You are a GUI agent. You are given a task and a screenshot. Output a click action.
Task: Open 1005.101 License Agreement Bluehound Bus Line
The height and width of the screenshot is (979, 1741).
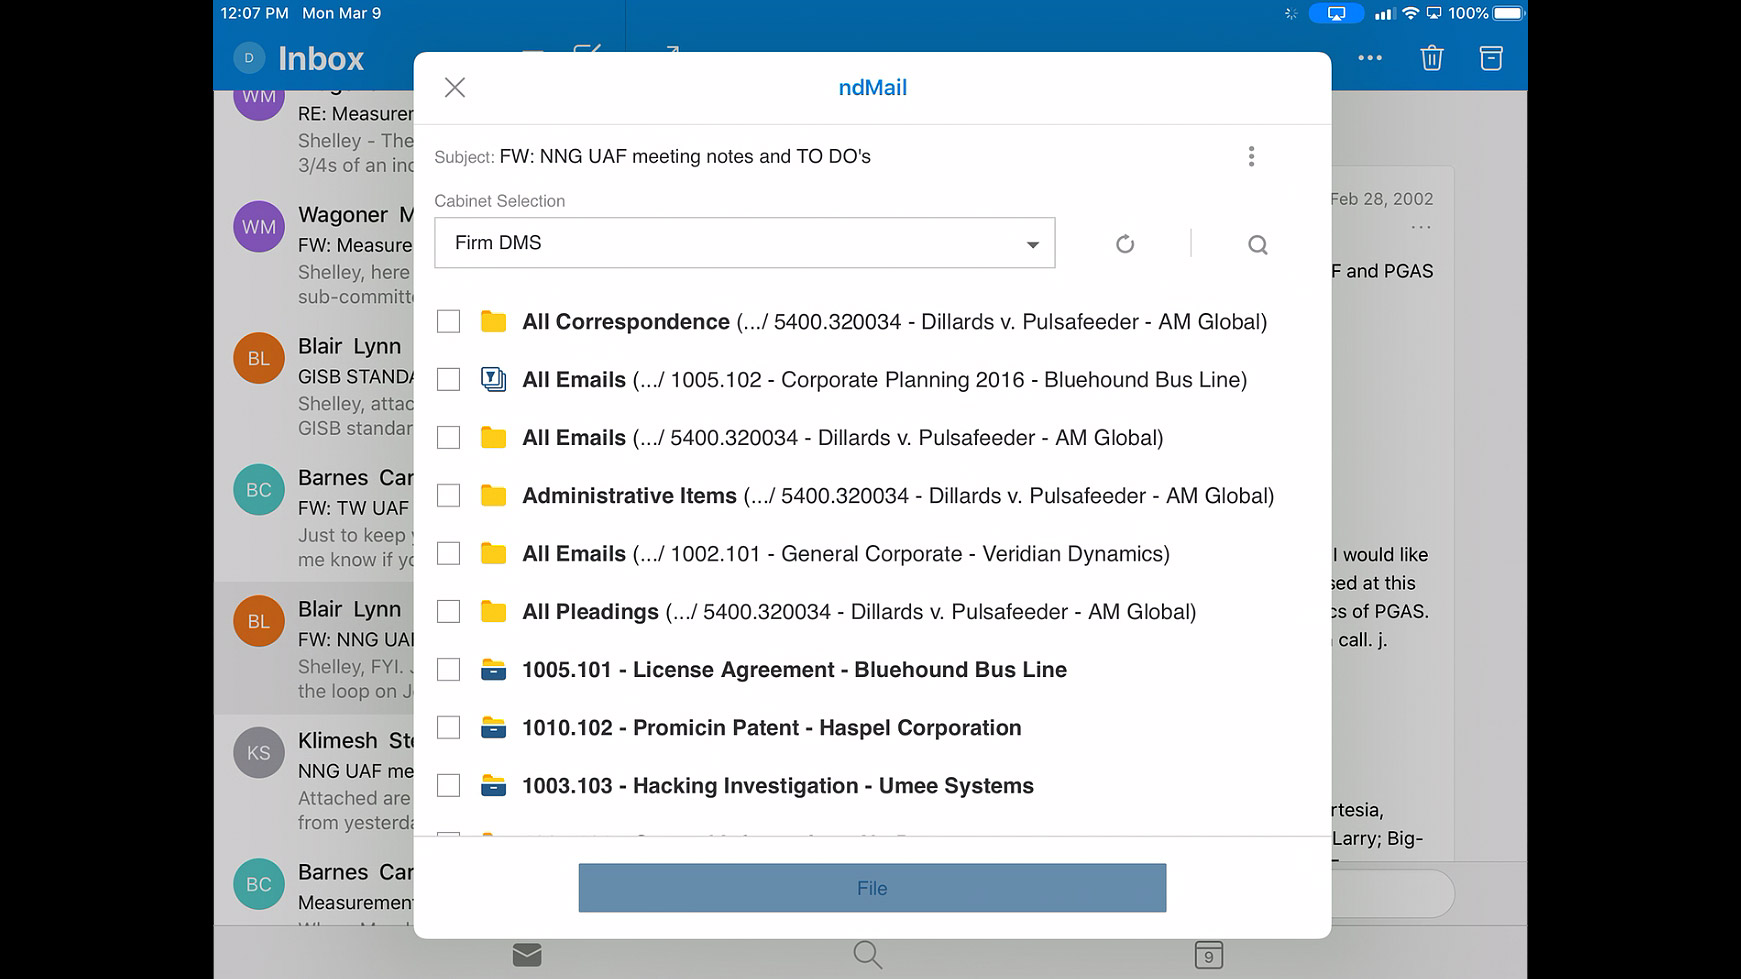click(x=795, y=670)
